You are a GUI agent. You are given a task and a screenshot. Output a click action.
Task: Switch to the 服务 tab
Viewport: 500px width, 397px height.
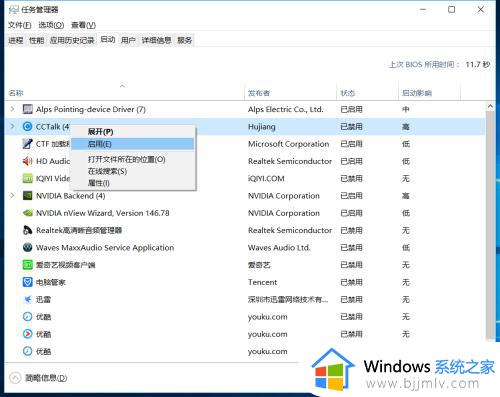pos(184,40)
